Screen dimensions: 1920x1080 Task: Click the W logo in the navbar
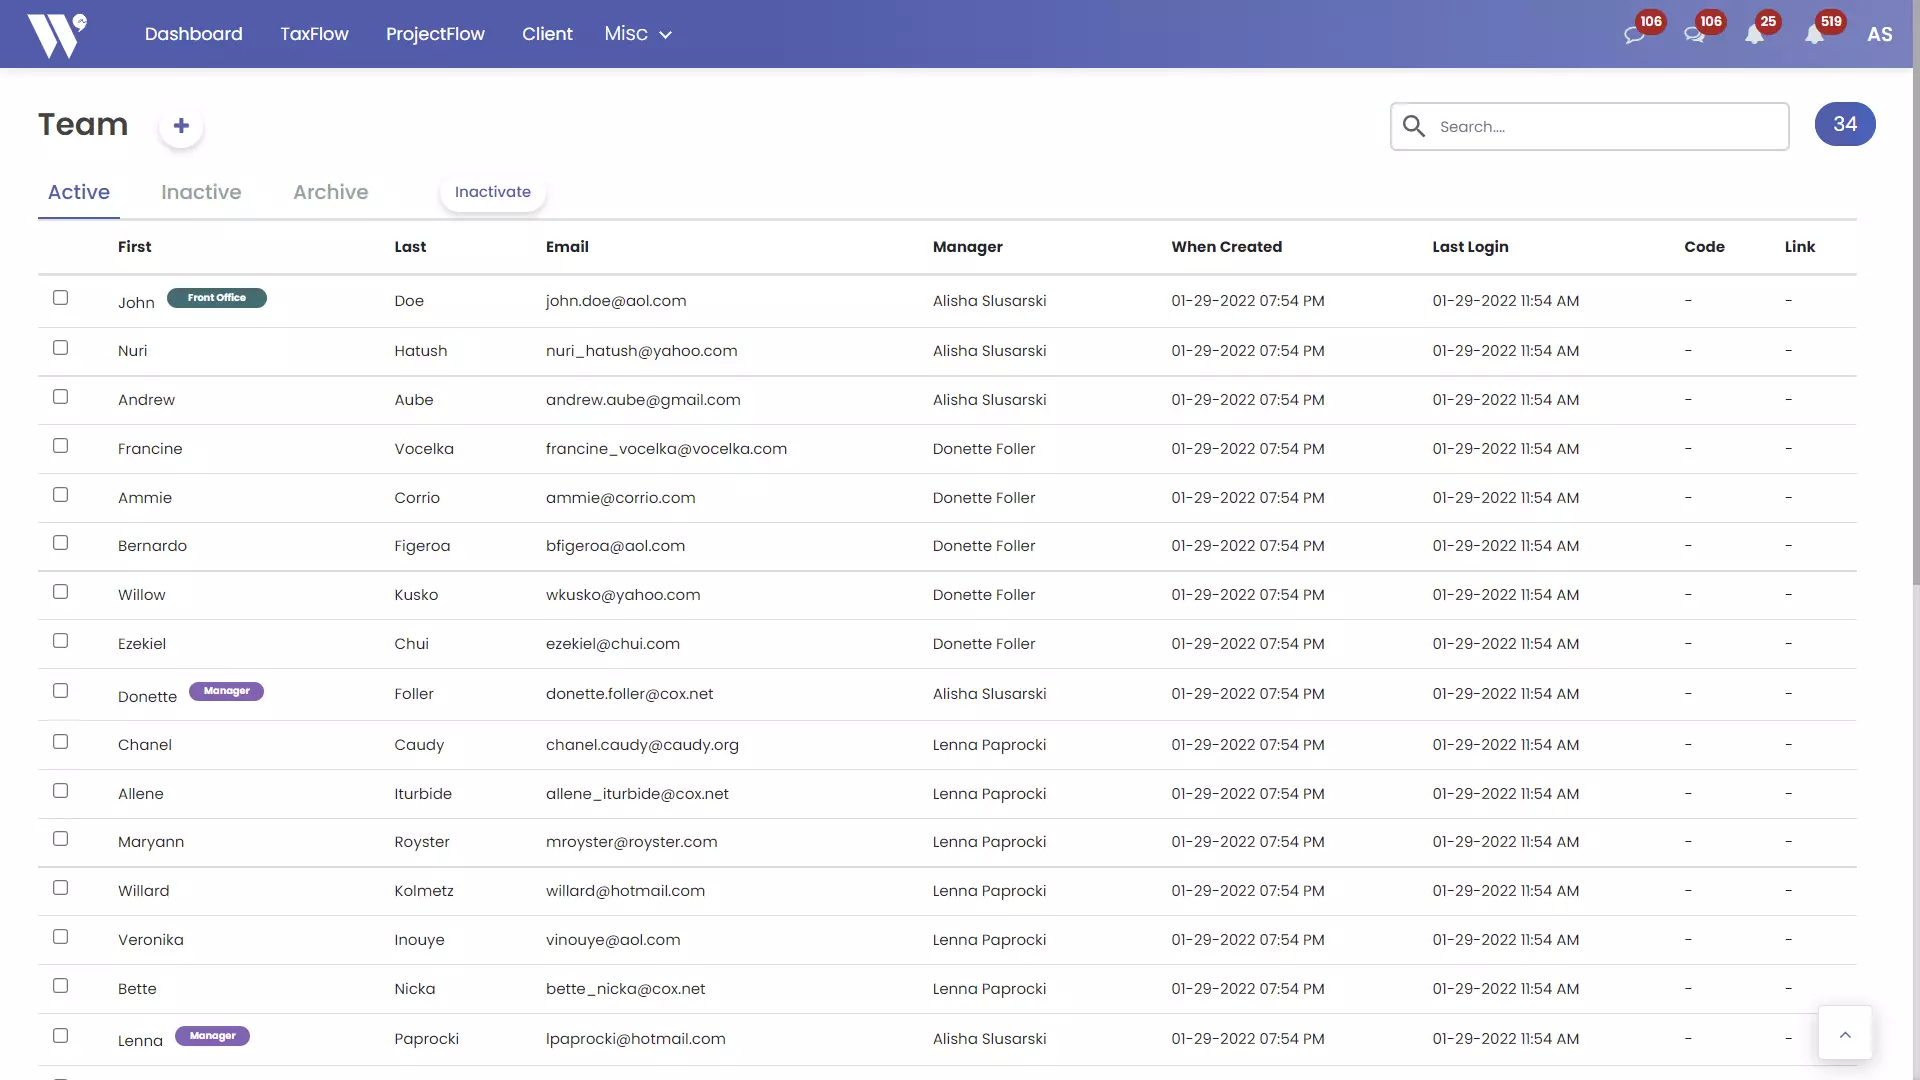point(57,33)
